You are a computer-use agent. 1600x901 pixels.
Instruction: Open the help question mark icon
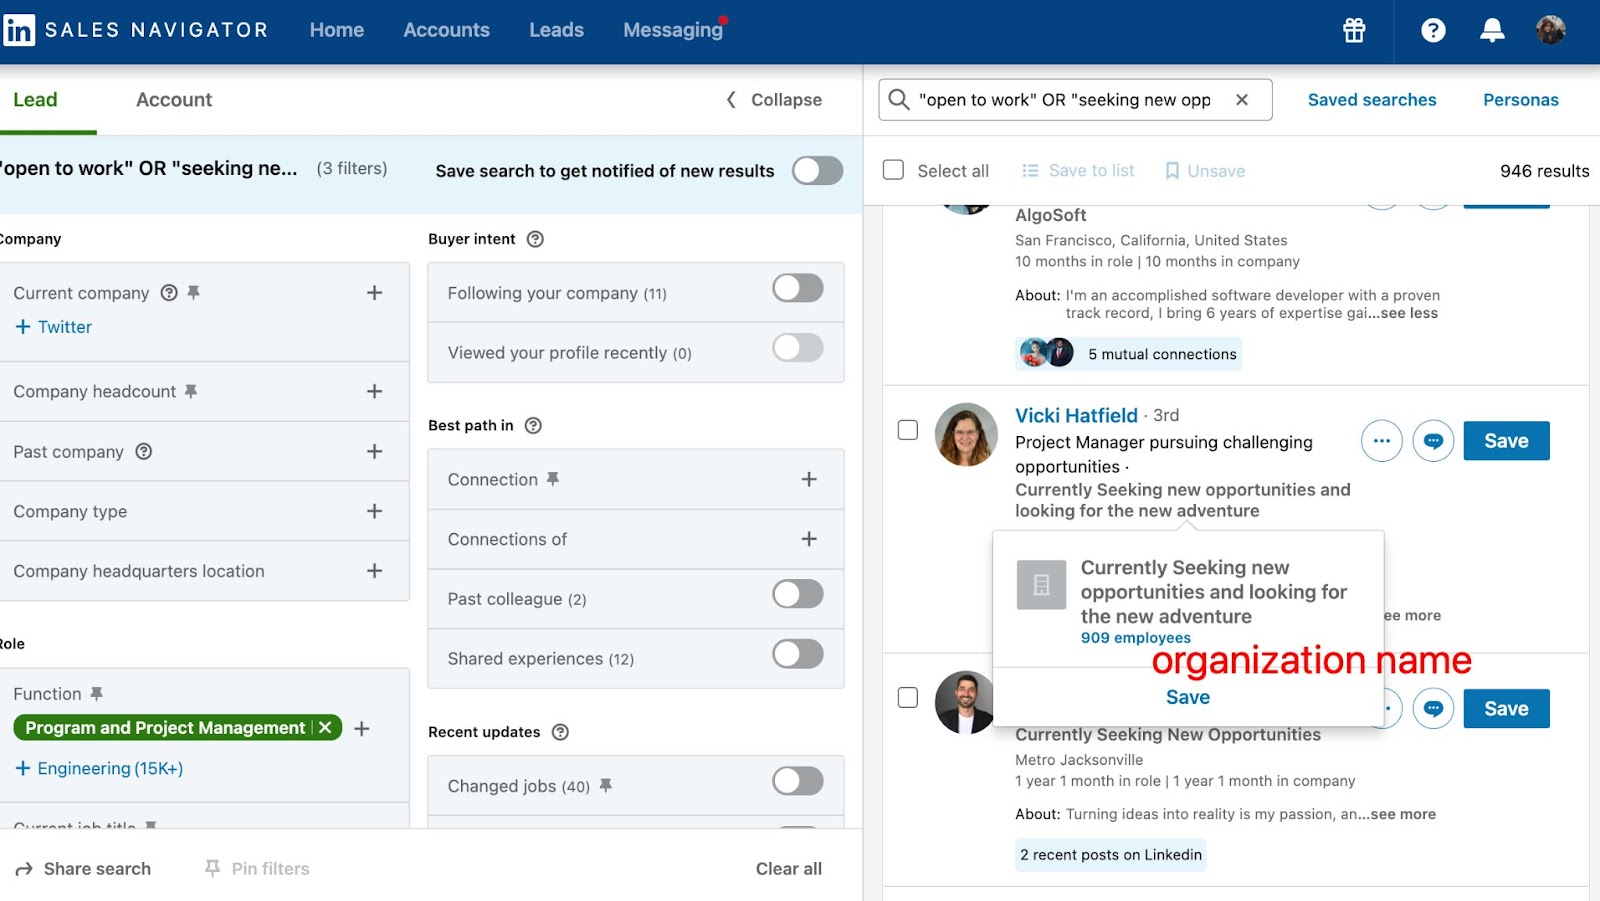pos(1432,30)
